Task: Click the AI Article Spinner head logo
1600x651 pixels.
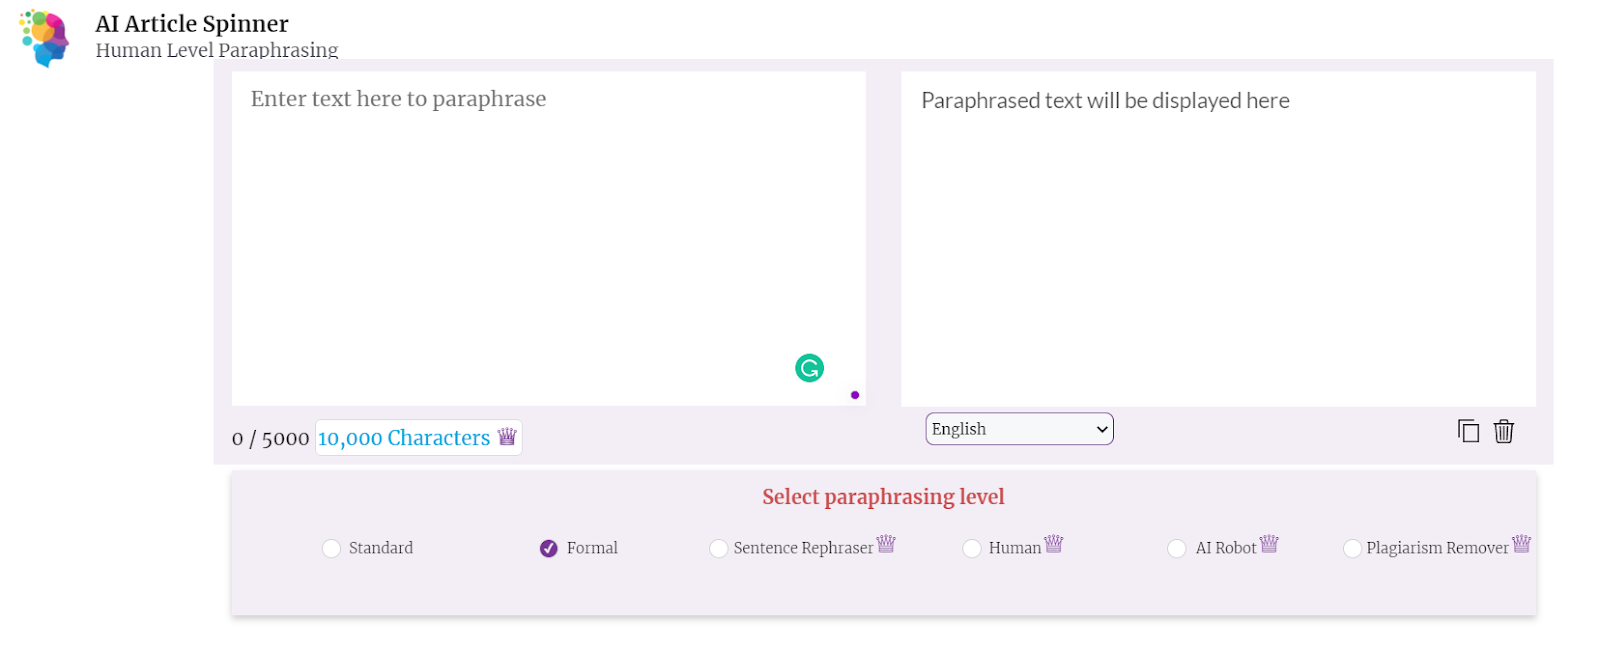Action: tap(45, 38)
